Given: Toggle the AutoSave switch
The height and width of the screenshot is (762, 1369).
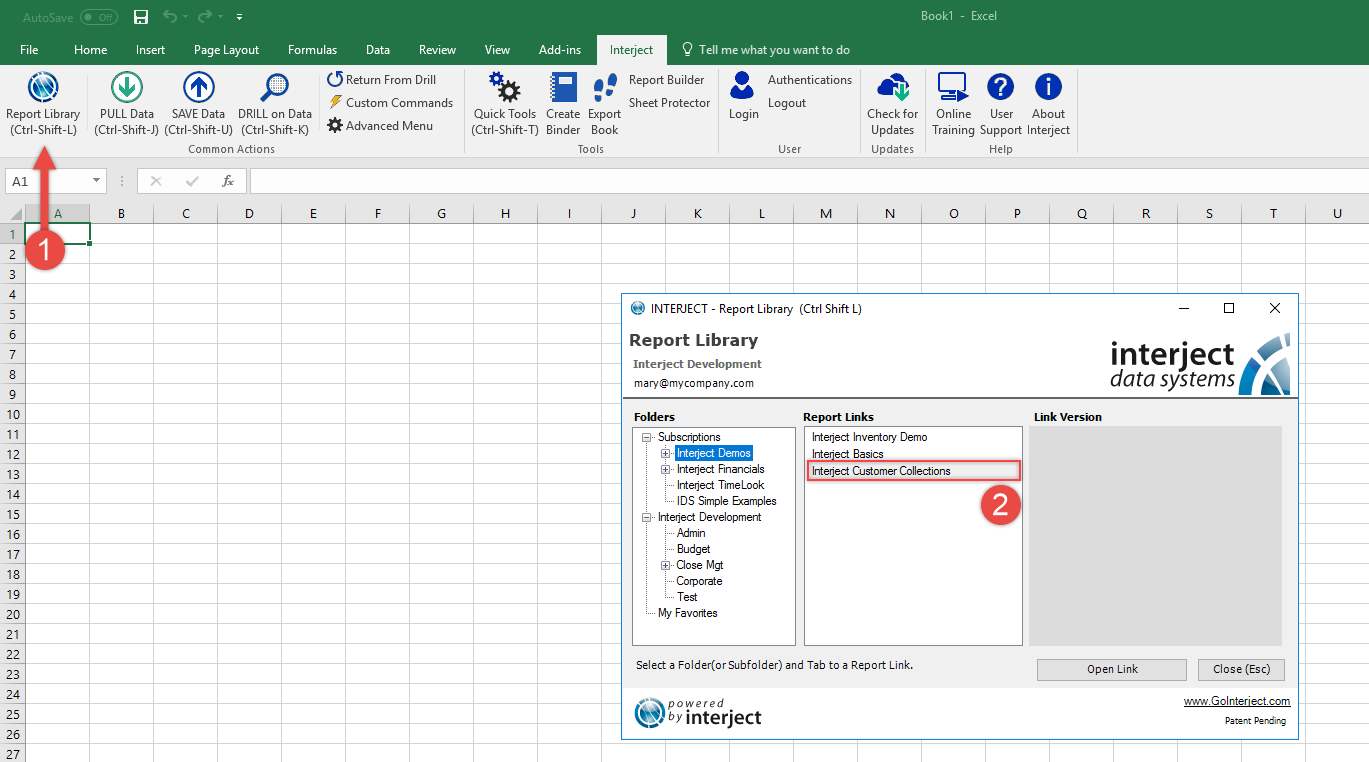Looking at the screenshot, I should click(98, 17).
